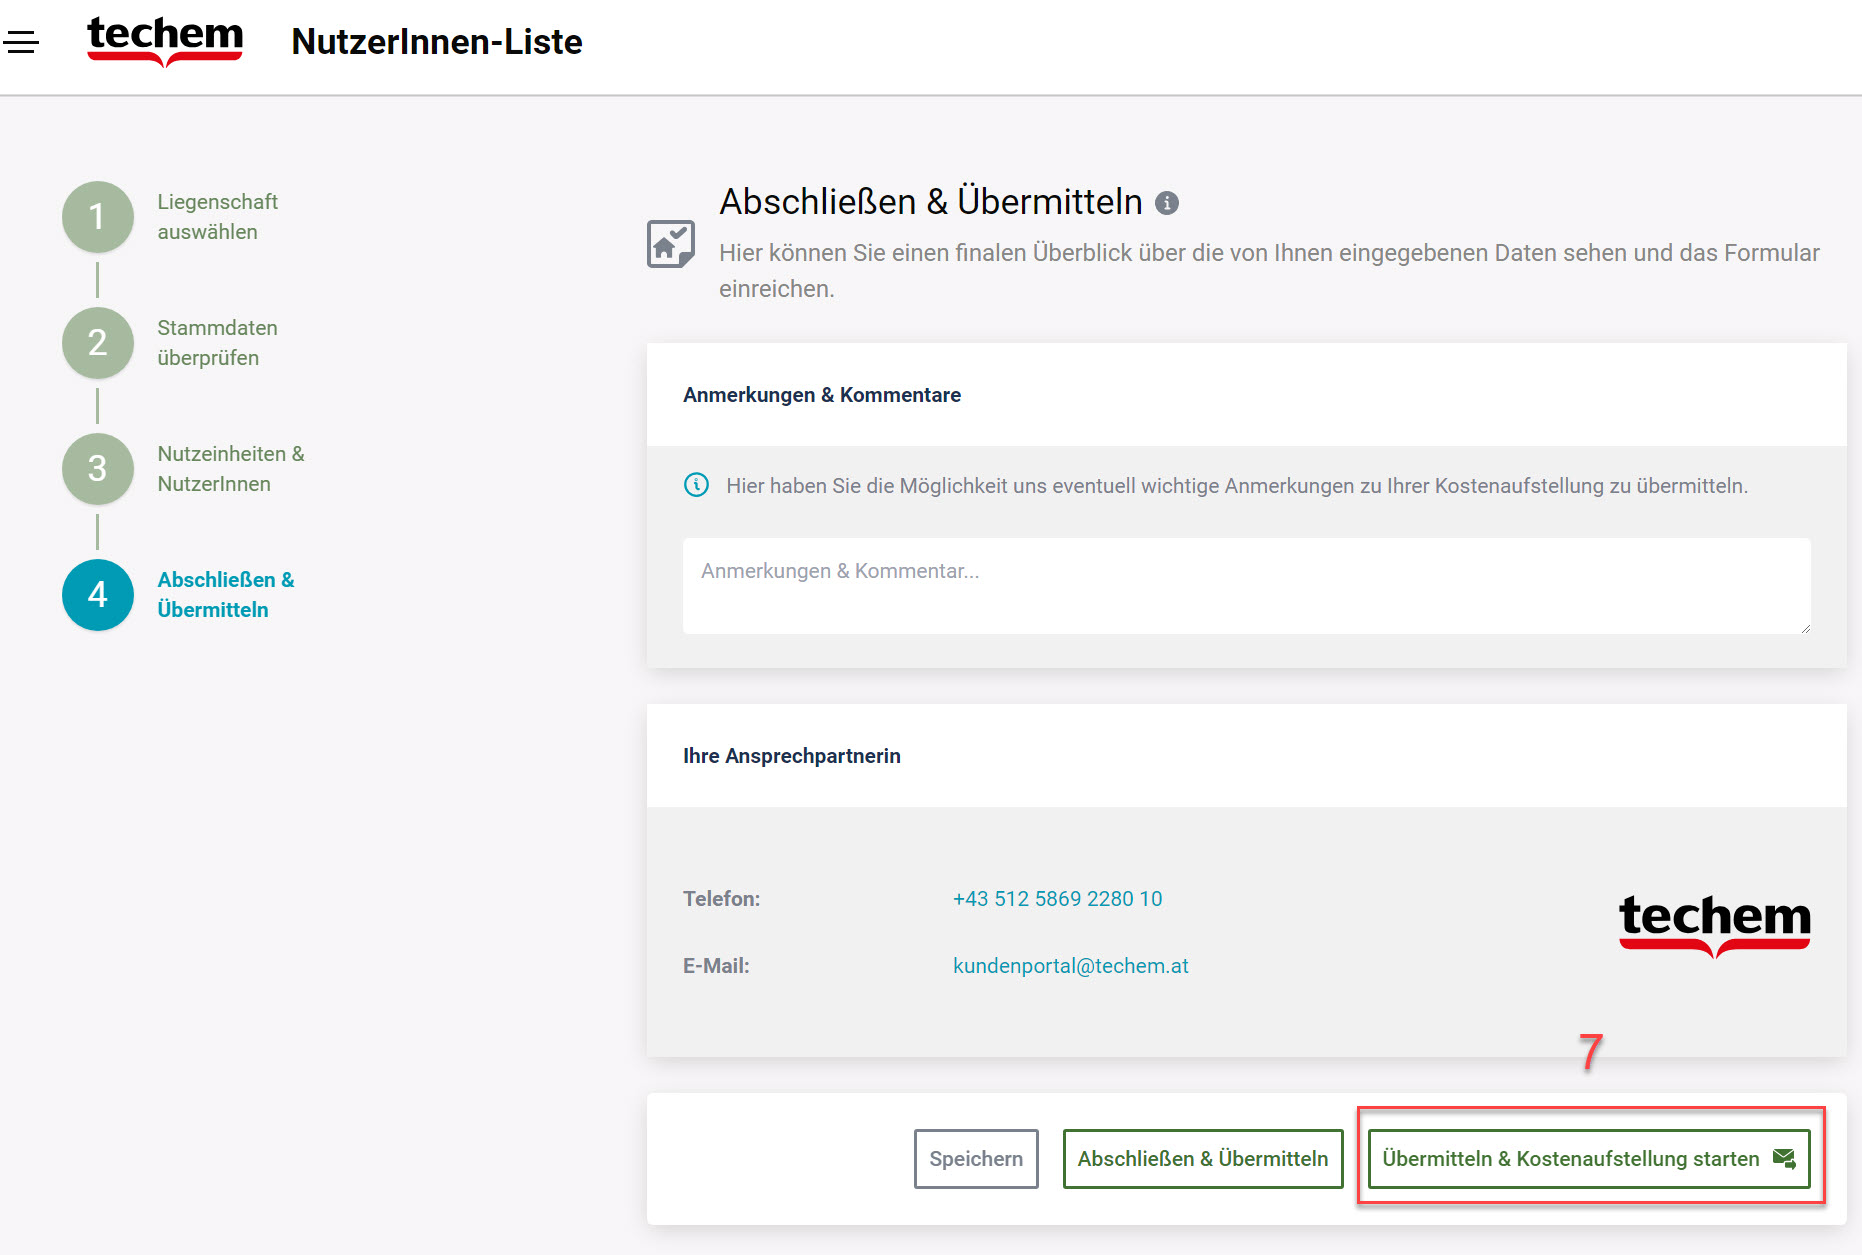Click the techem logo in header

165,41
